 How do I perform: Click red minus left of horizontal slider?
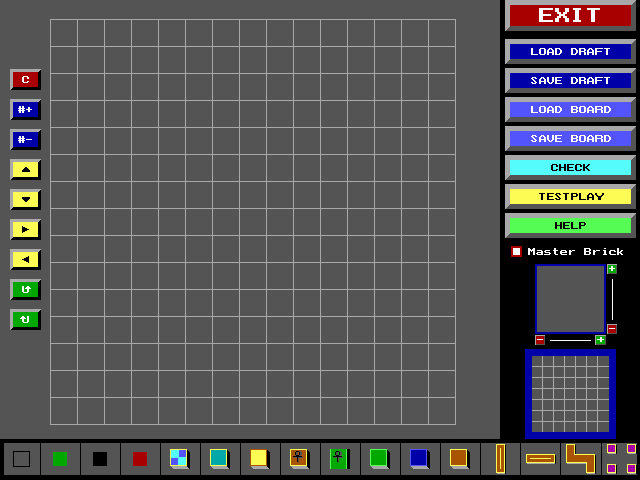click(x=540, y=340)
